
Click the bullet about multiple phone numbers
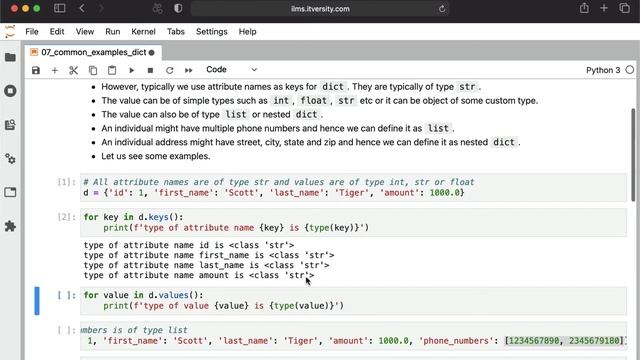point(278,129)
